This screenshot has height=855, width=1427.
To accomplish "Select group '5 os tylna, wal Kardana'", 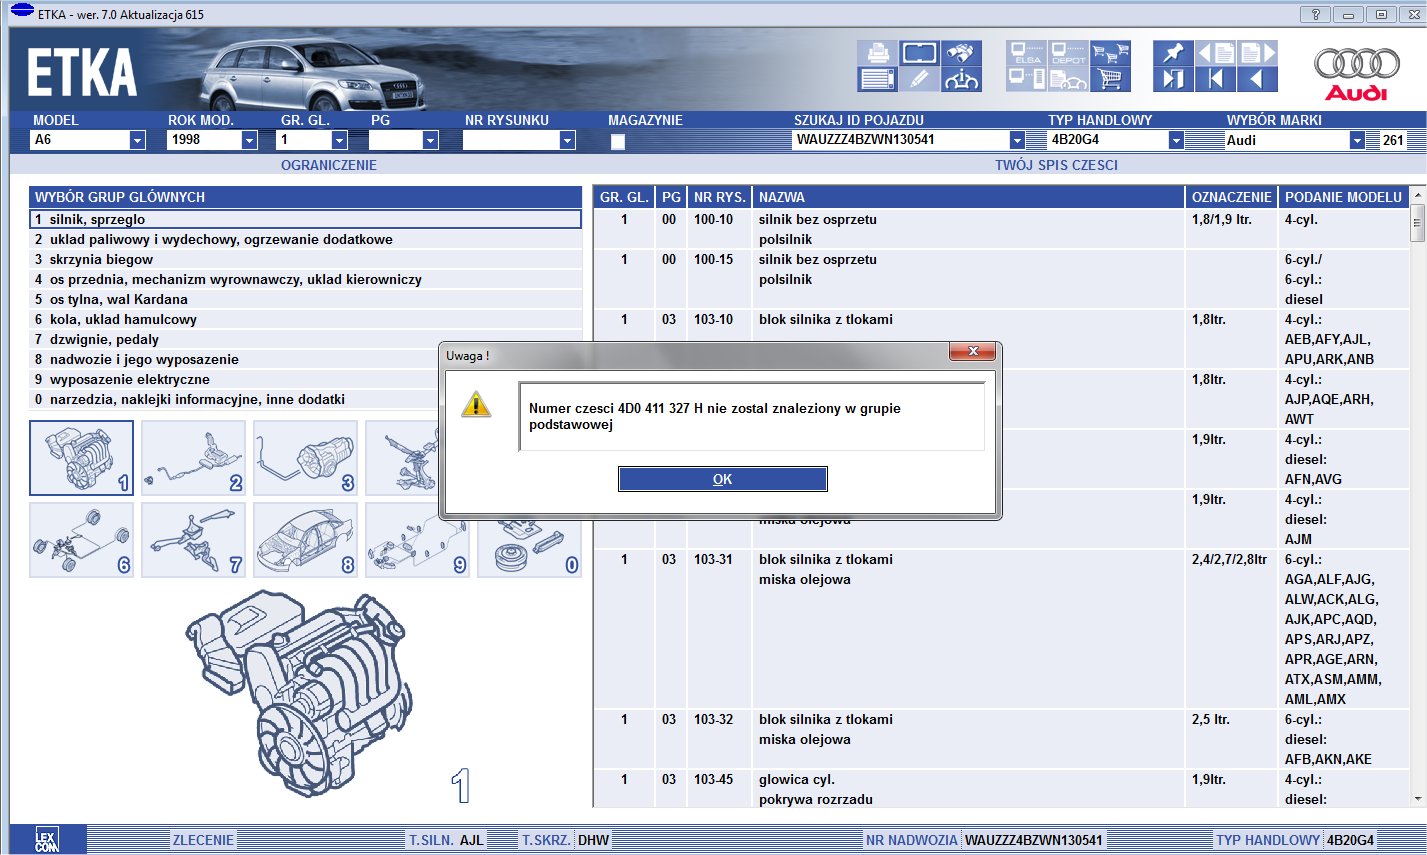I will [305, 299].
